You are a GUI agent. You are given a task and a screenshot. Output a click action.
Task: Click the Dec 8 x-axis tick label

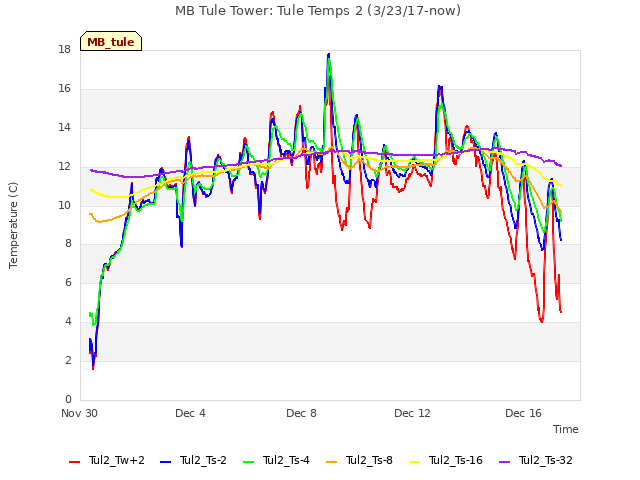[x=301, y=413]
